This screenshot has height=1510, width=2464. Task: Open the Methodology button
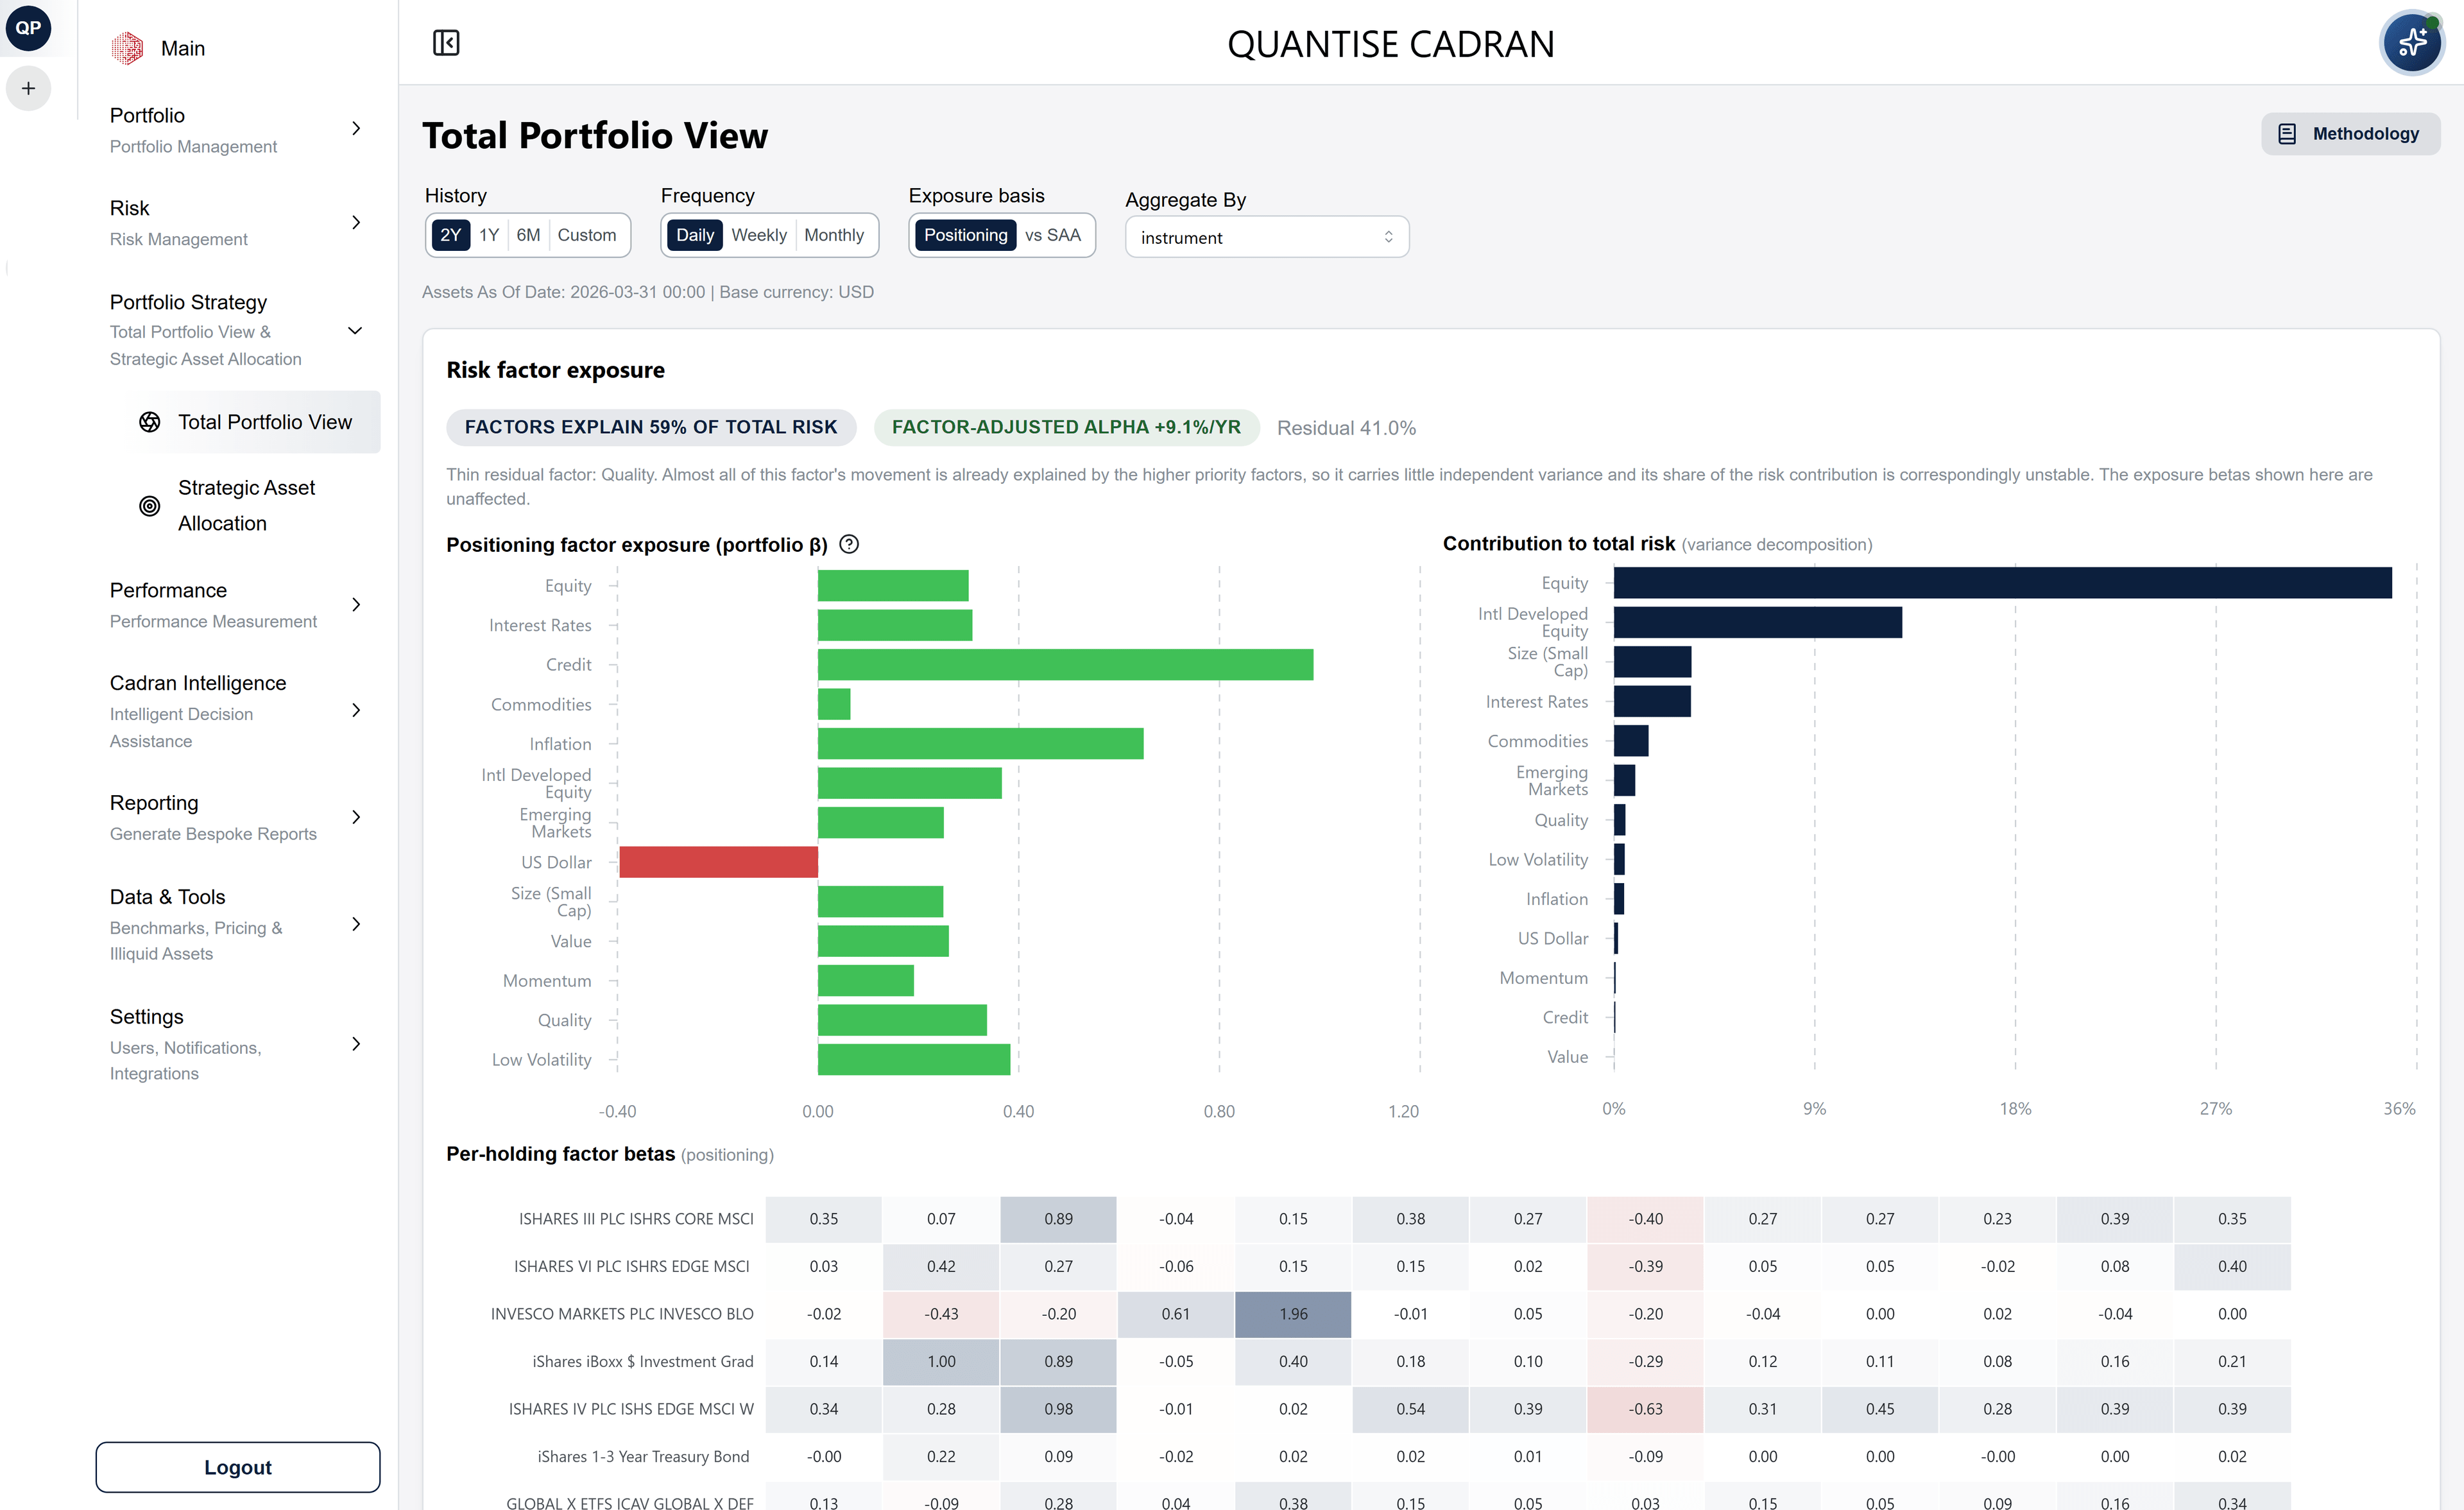click(2350, 134)
